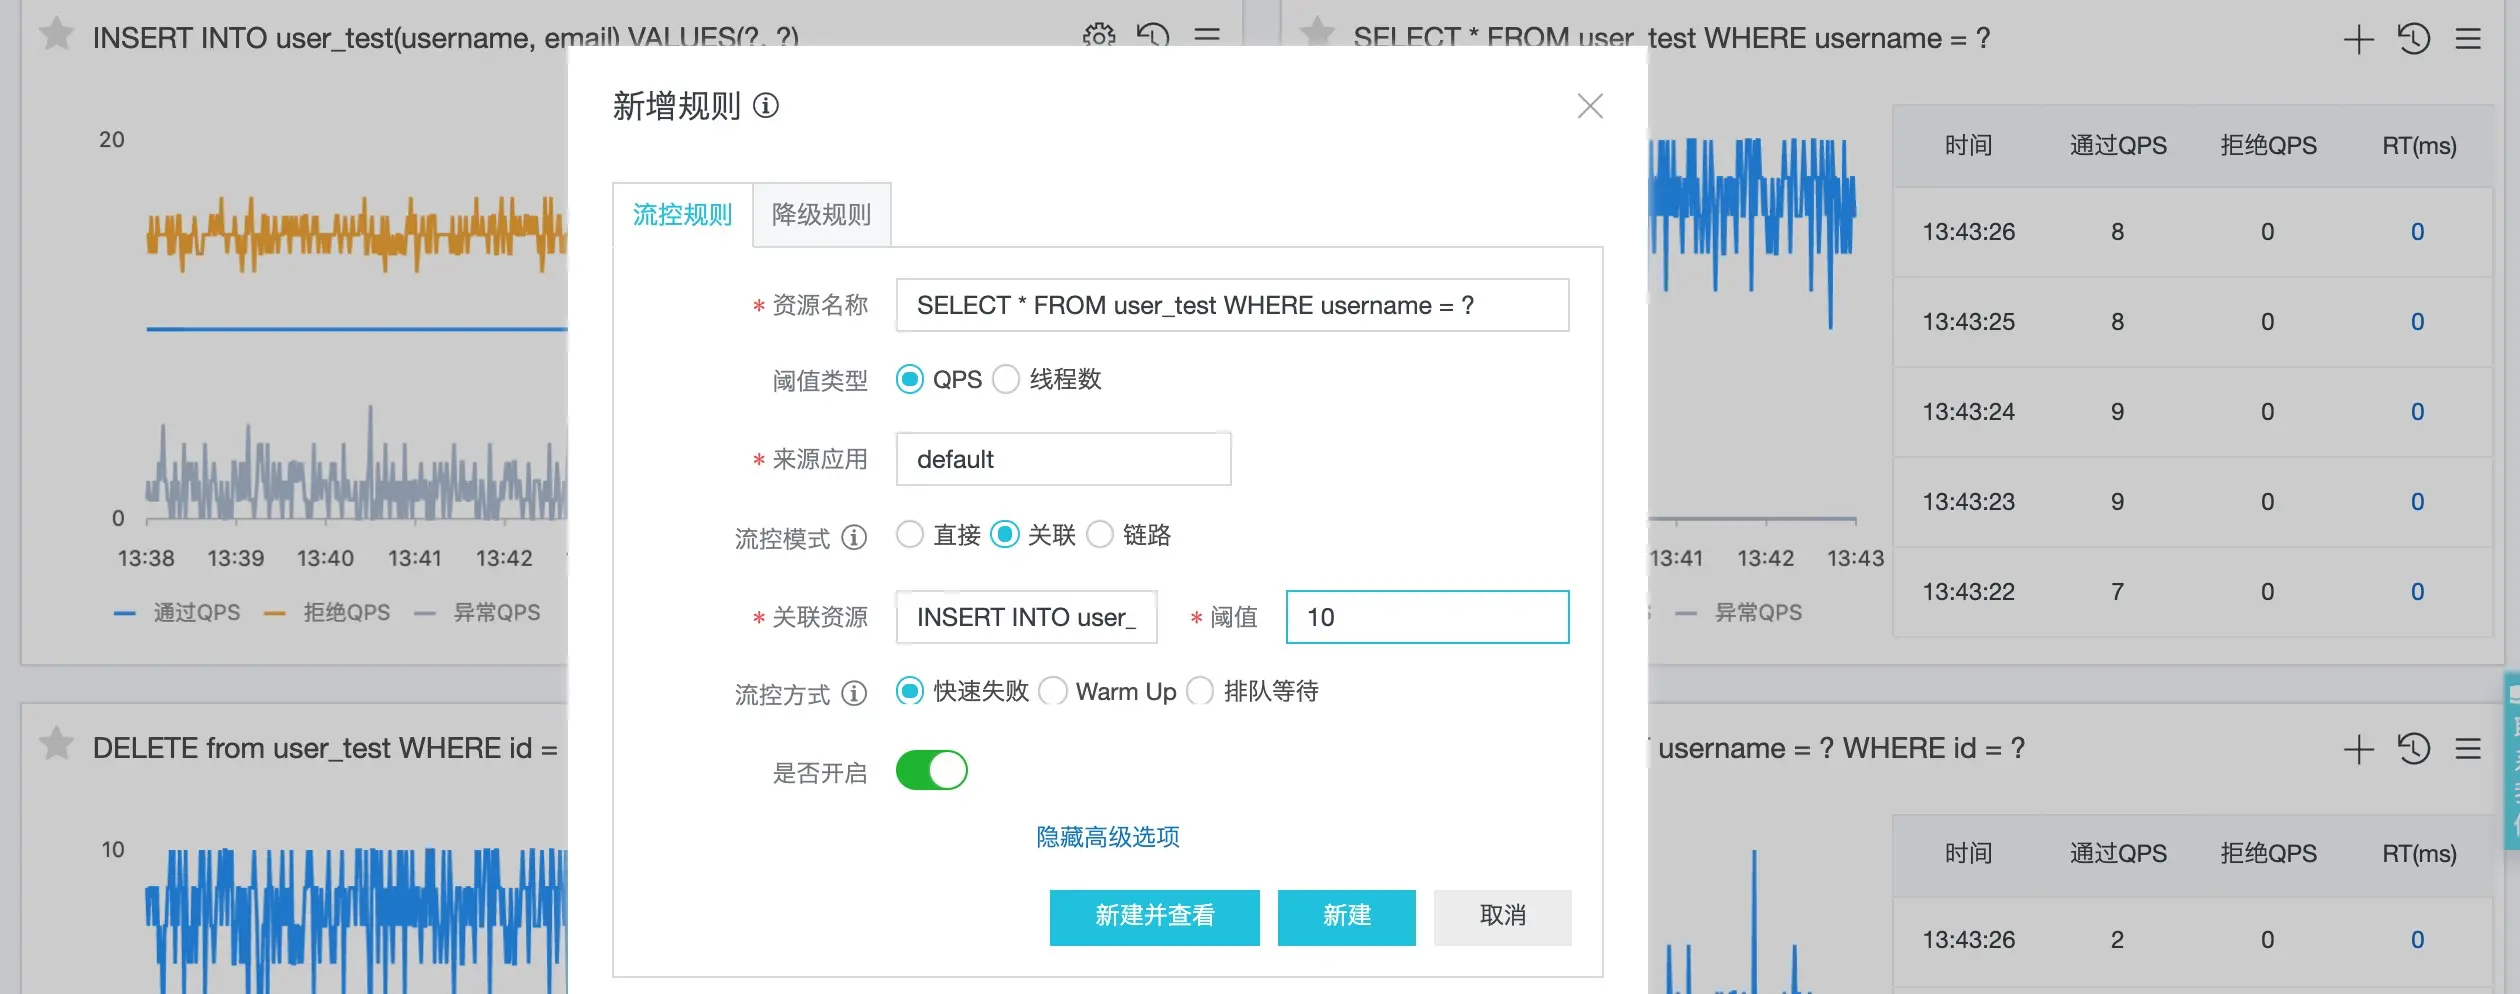Click the 'DELETE from user_test WHERE id' panel title
This screenshot has width=2520, height=994.
pyautogui.click(x=325, y=748)
